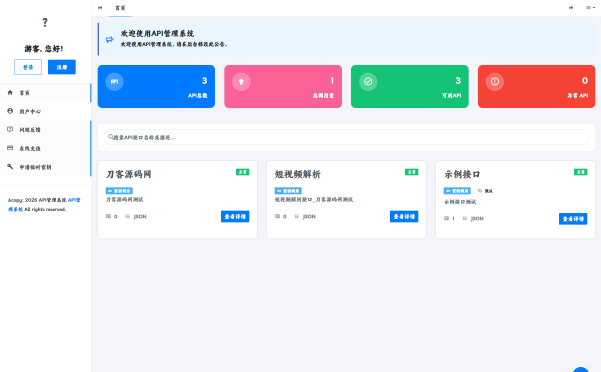
Task: Click 查看详情 on the 短视频解析 card
Action: pos(404,216)
